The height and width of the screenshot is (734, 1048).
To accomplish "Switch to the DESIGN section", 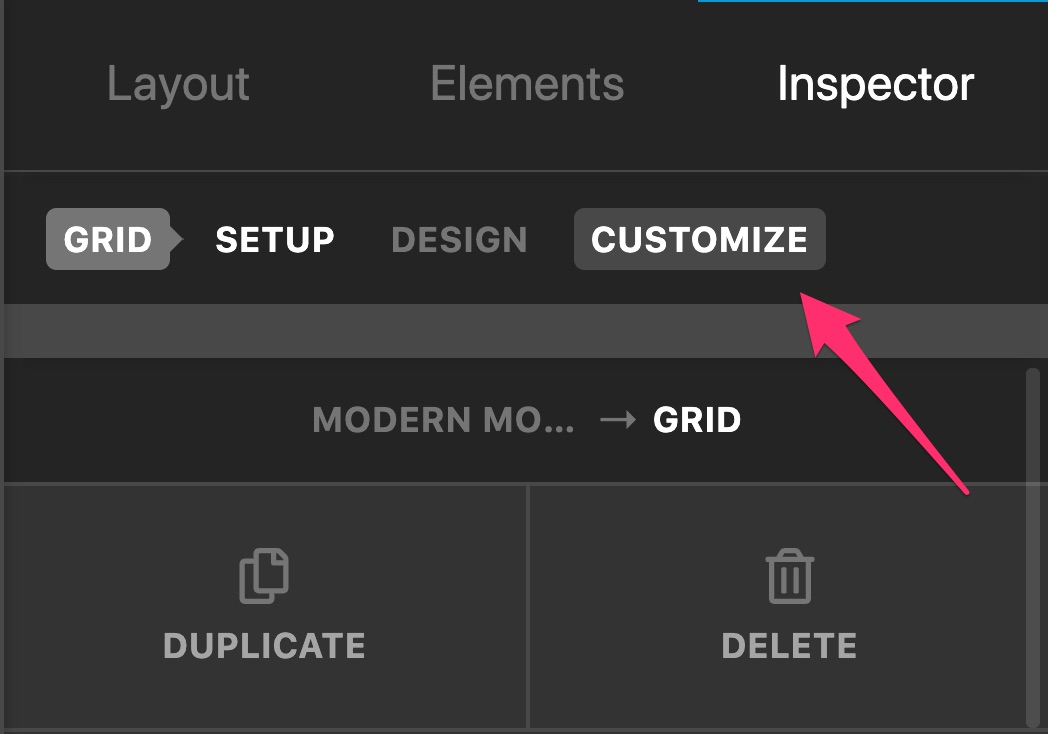I will pos(460,239).
